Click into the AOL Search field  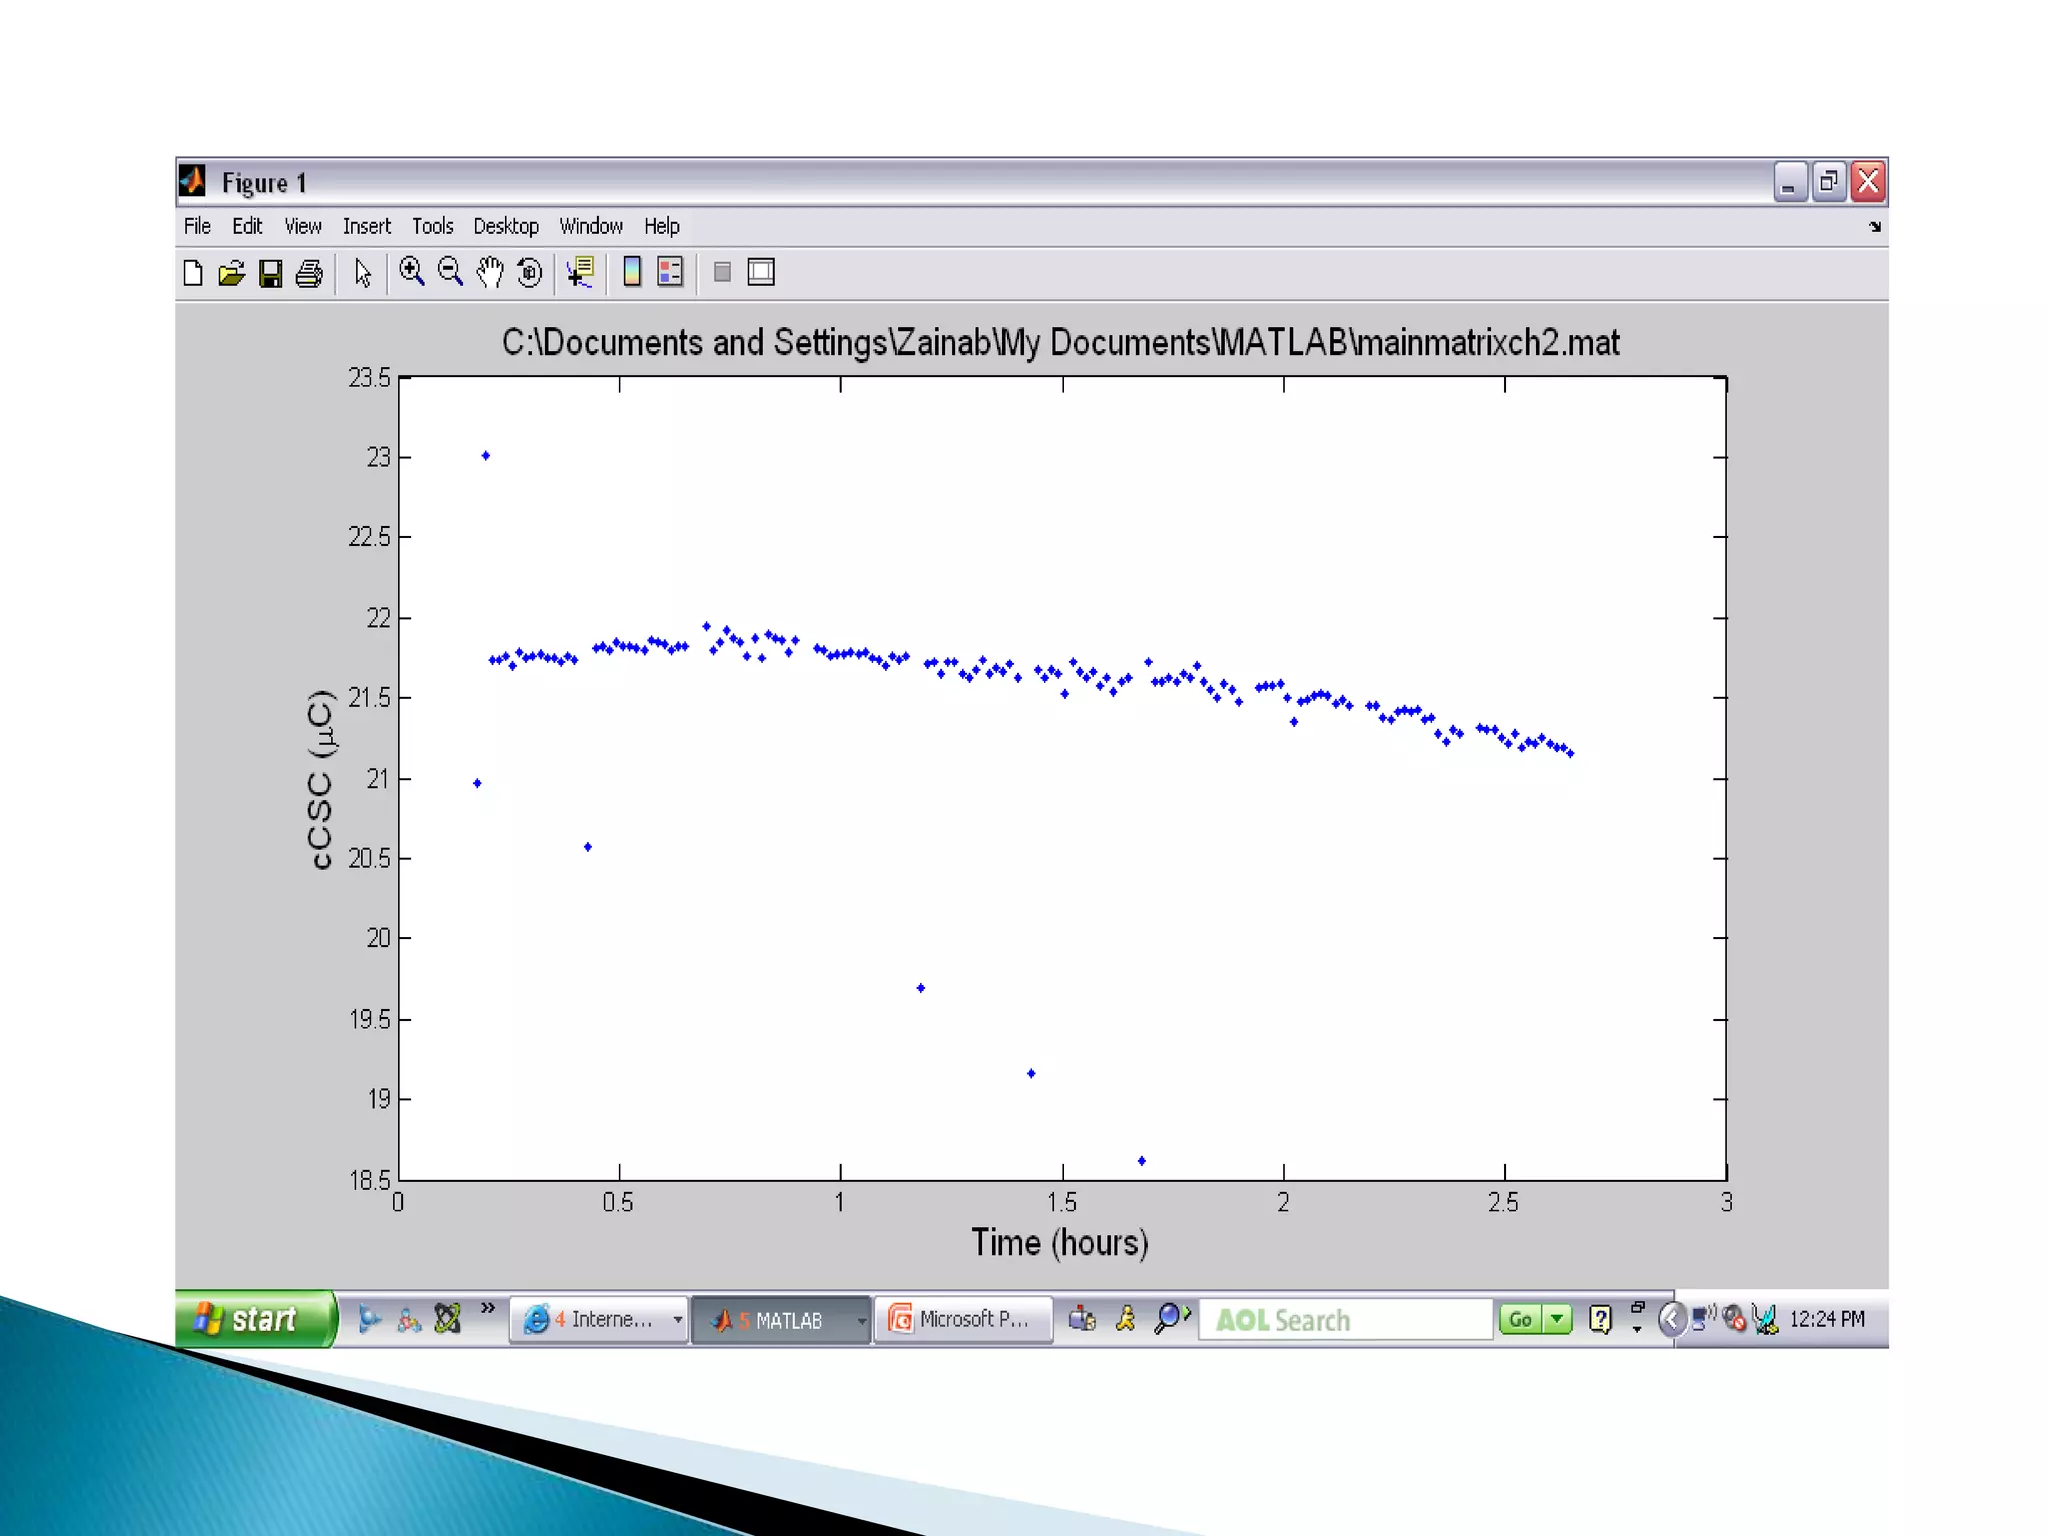pos(1344,1320)
